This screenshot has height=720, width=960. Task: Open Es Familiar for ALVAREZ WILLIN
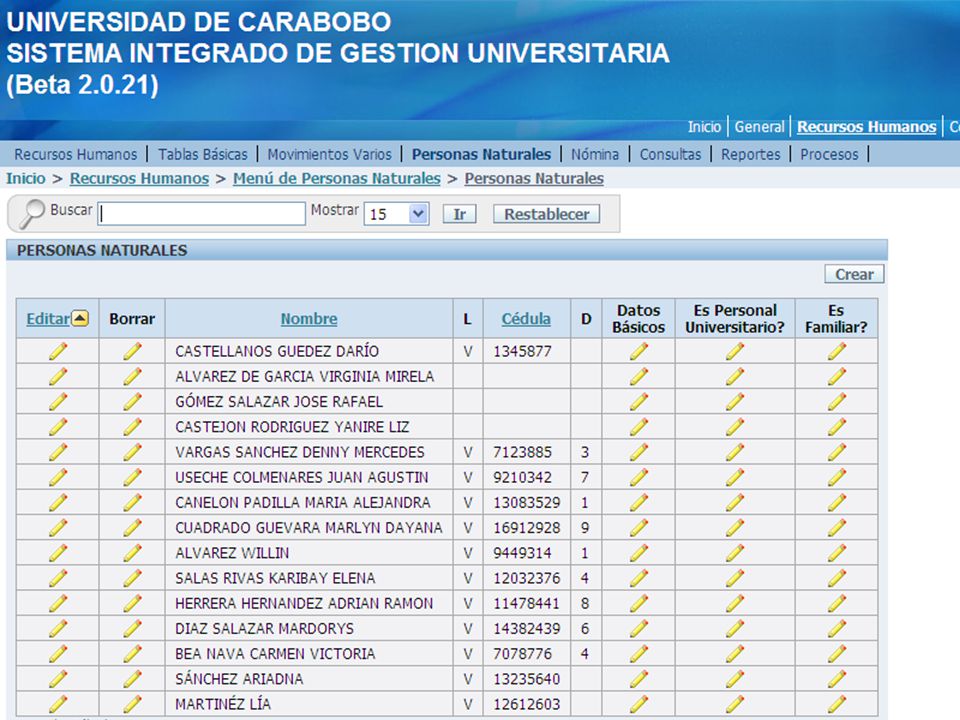[x=836, y=553]
